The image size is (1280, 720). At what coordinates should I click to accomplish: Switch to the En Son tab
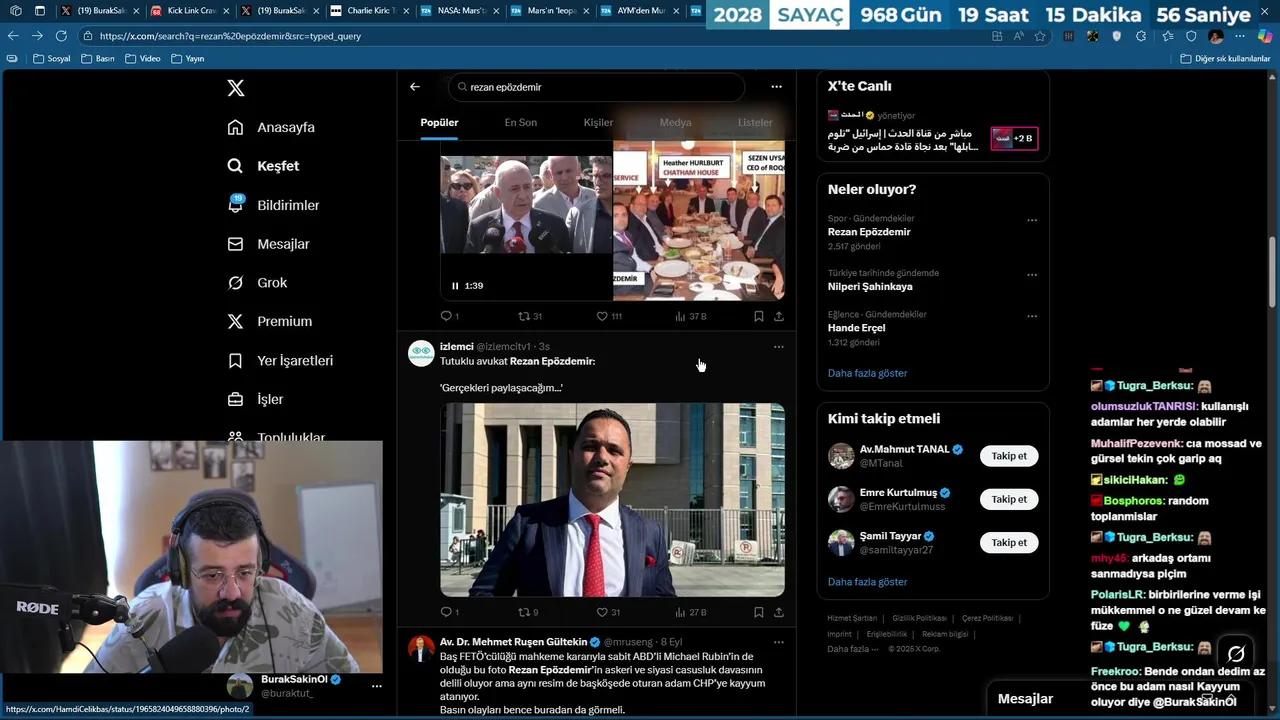520,122
